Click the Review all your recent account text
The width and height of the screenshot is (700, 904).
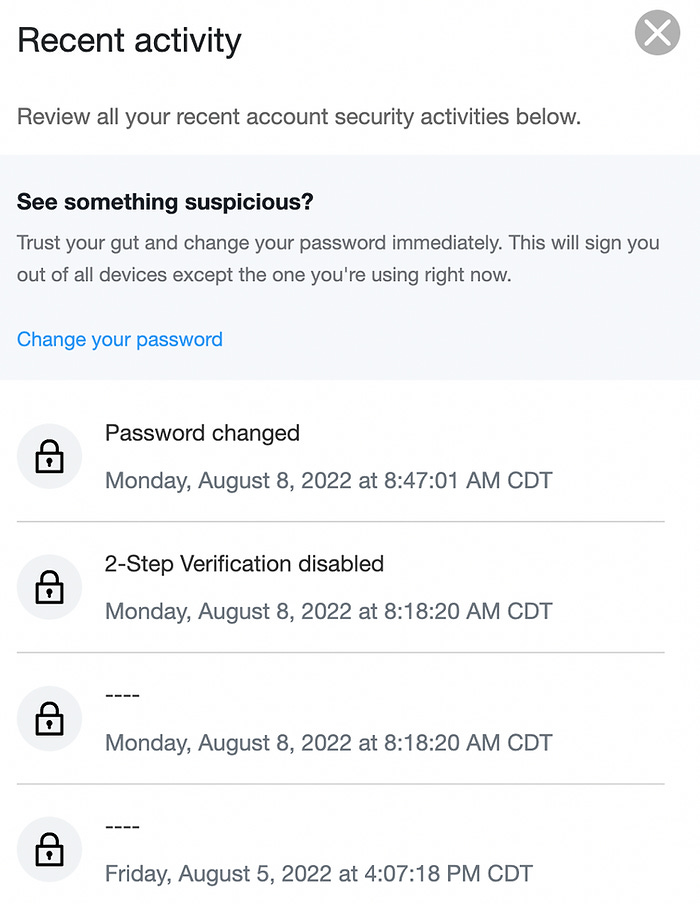(299, 117)
